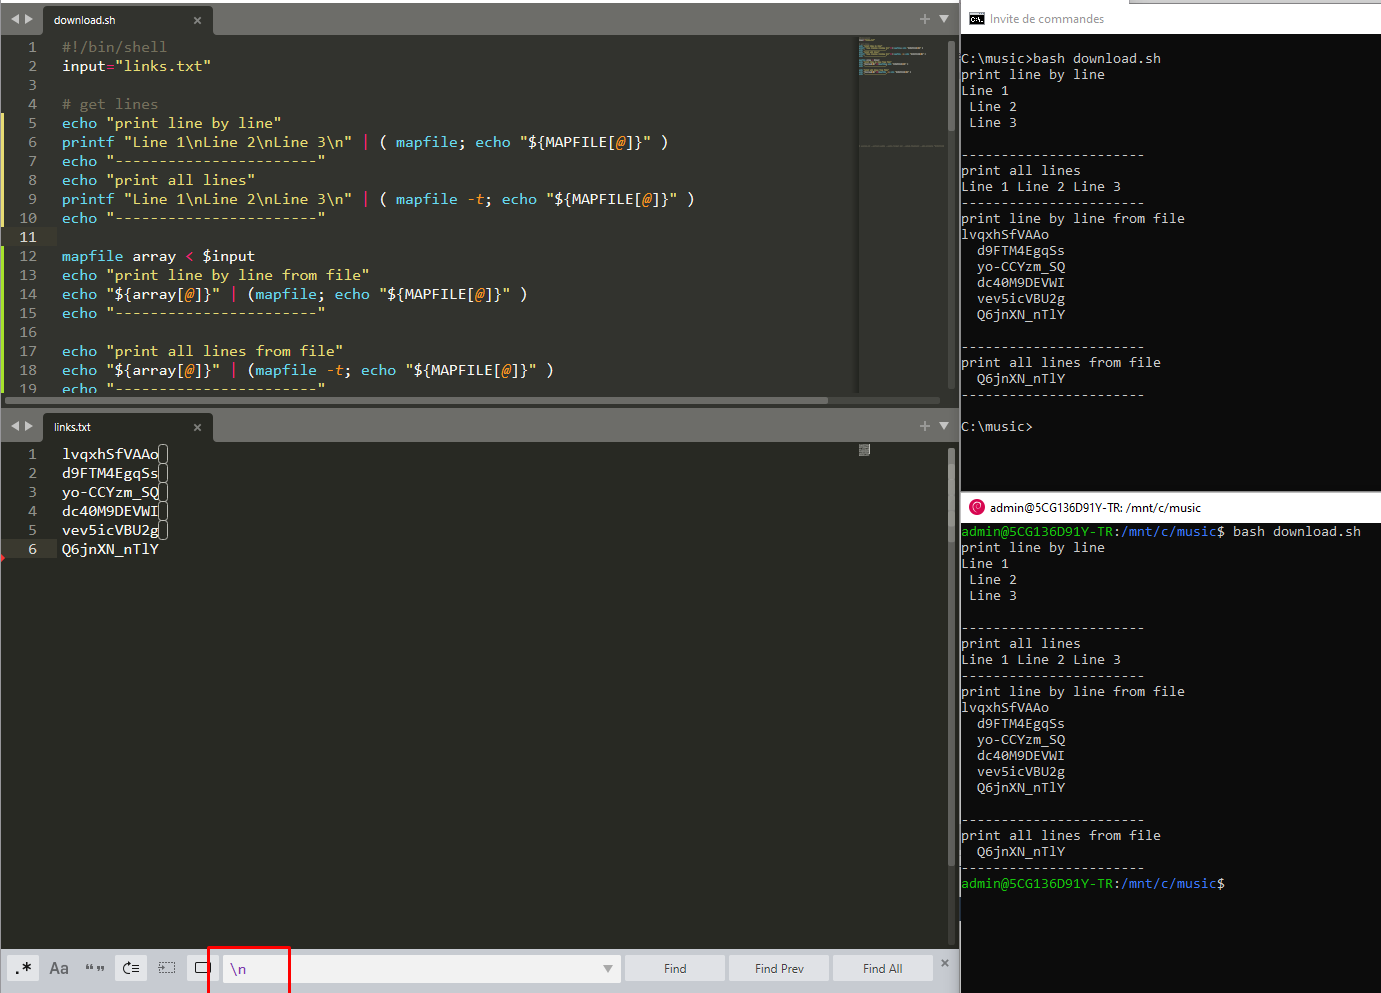
Task: Click the 'echo "print all lines"' code line
Action: pos(158,180)
